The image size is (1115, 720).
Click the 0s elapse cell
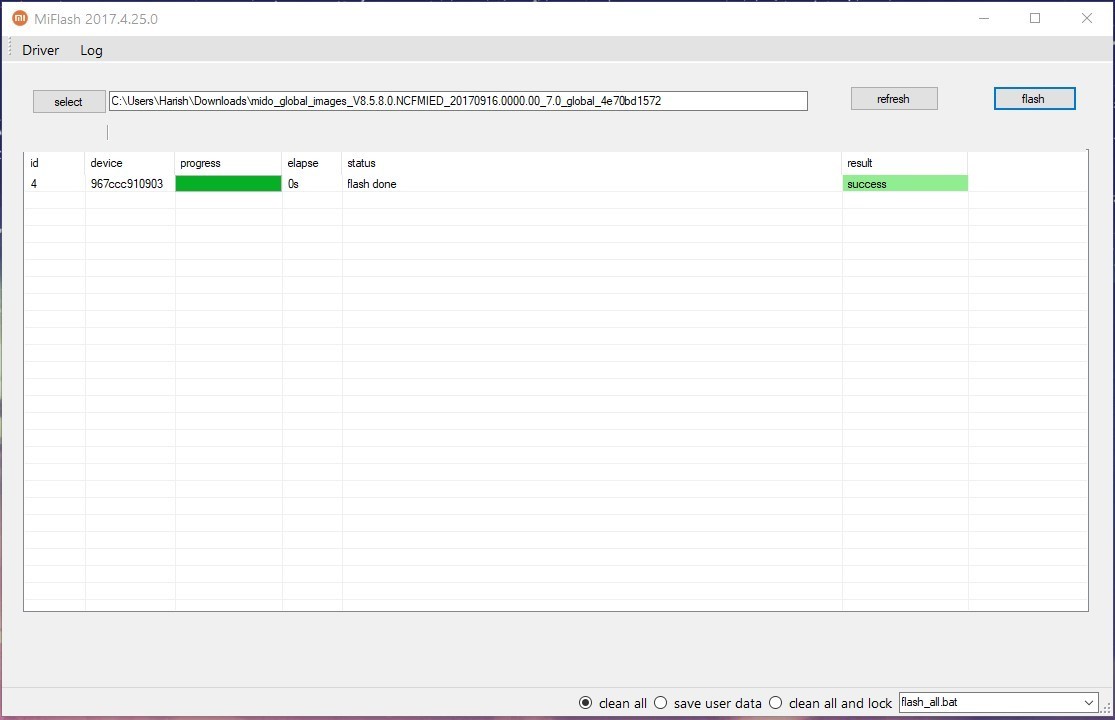(x=311, y=183)
